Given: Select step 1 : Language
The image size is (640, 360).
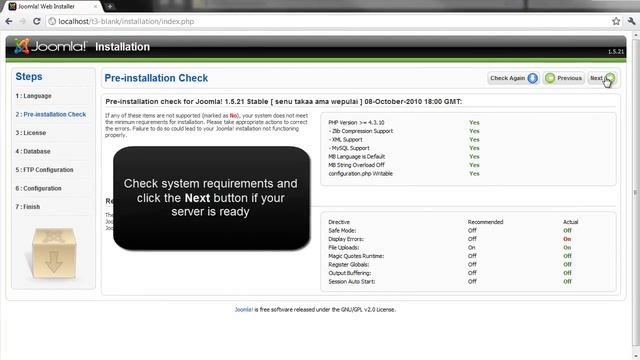Looking at the screenshot, I should [x=33, y=96].
